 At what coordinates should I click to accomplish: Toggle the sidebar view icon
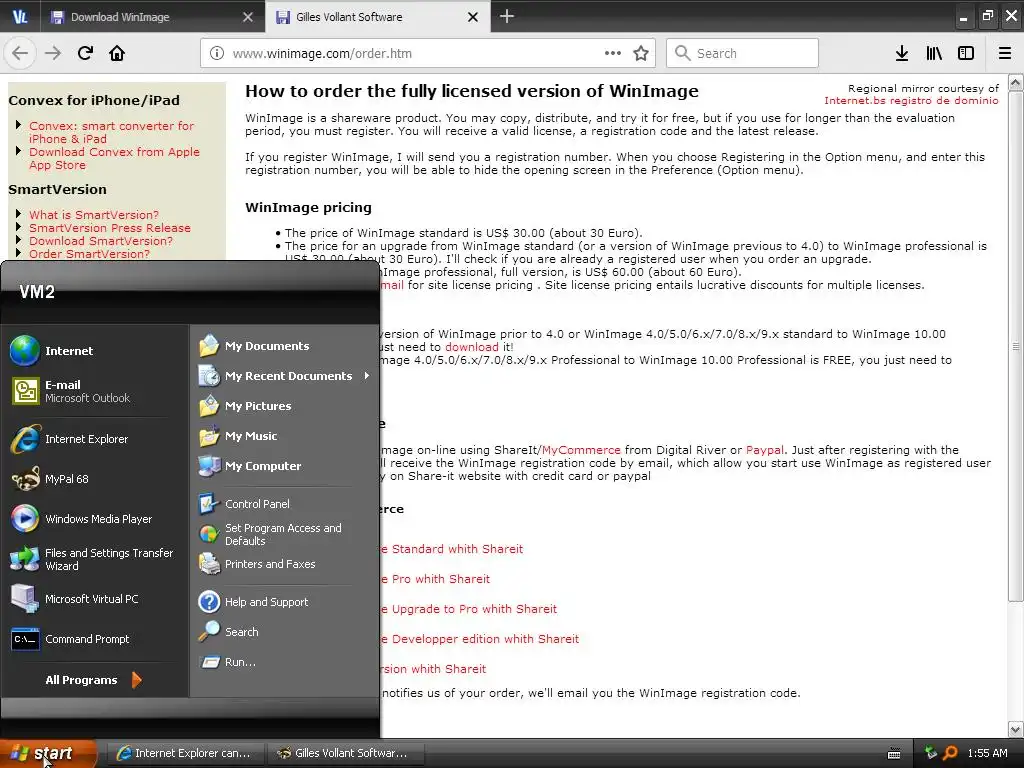pos(966,53)
